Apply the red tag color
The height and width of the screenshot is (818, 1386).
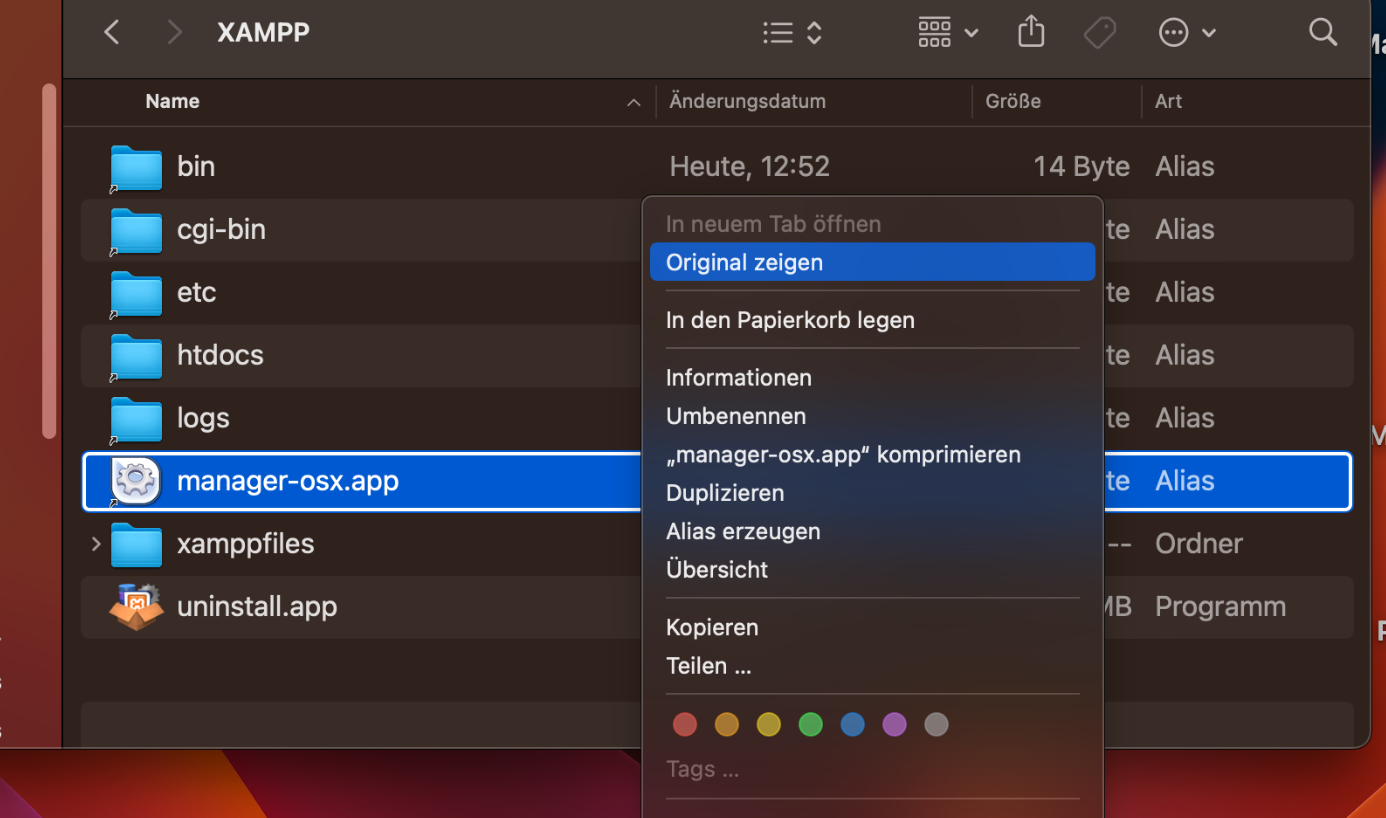point(685,724)
